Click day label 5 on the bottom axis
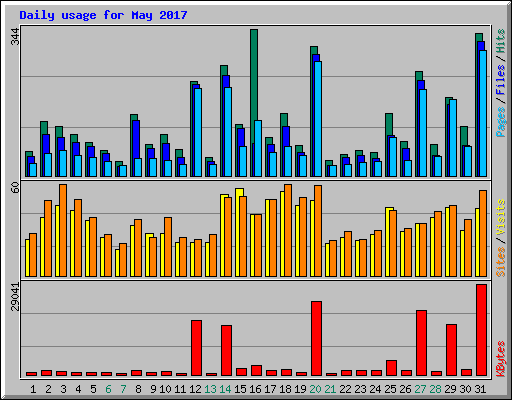Screen dimensions: 512x400 click(93, 389)
